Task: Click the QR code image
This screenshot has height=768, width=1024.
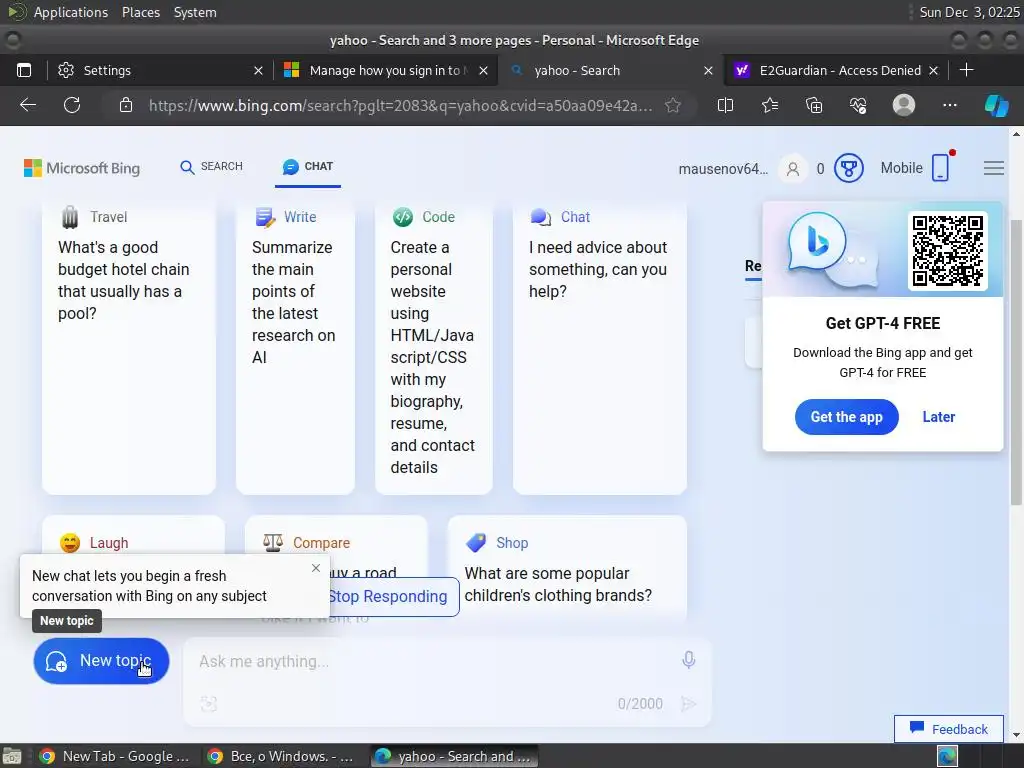Action: click(948, 251)
